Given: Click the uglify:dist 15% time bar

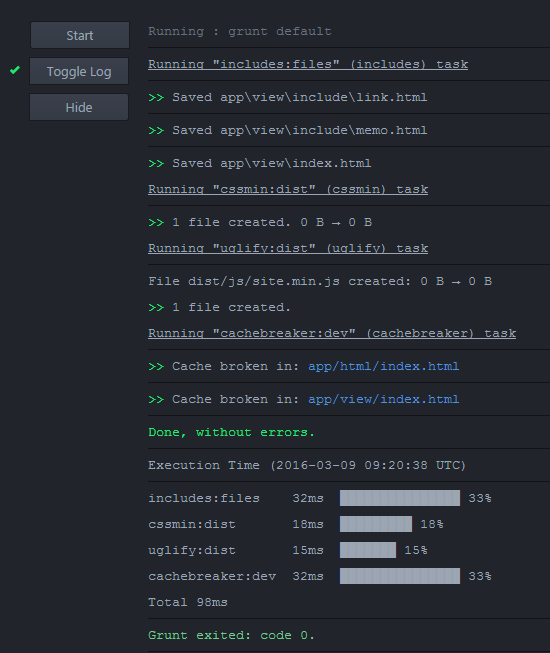Looking at the screenshot, I should coord(368,550).
